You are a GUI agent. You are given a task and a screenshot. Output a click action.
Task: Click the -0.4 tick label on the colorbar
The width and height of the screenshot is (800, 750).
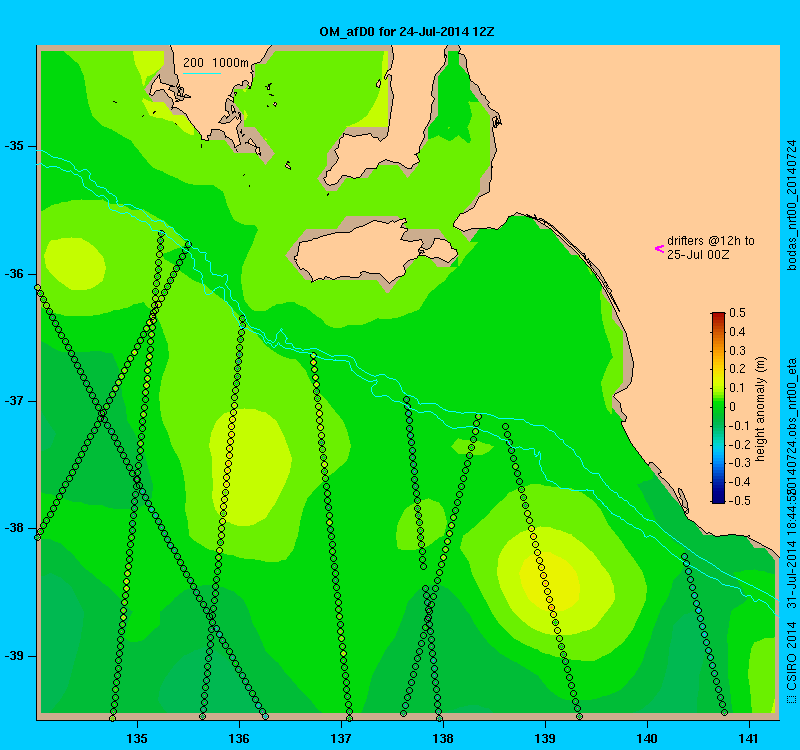tap(739, 482)
